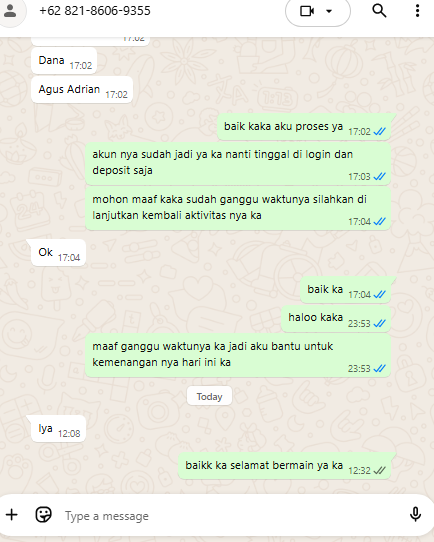Open the emoji and sticker picker
The width and height of the screenshot is (434, 542).
click(44, 515)
